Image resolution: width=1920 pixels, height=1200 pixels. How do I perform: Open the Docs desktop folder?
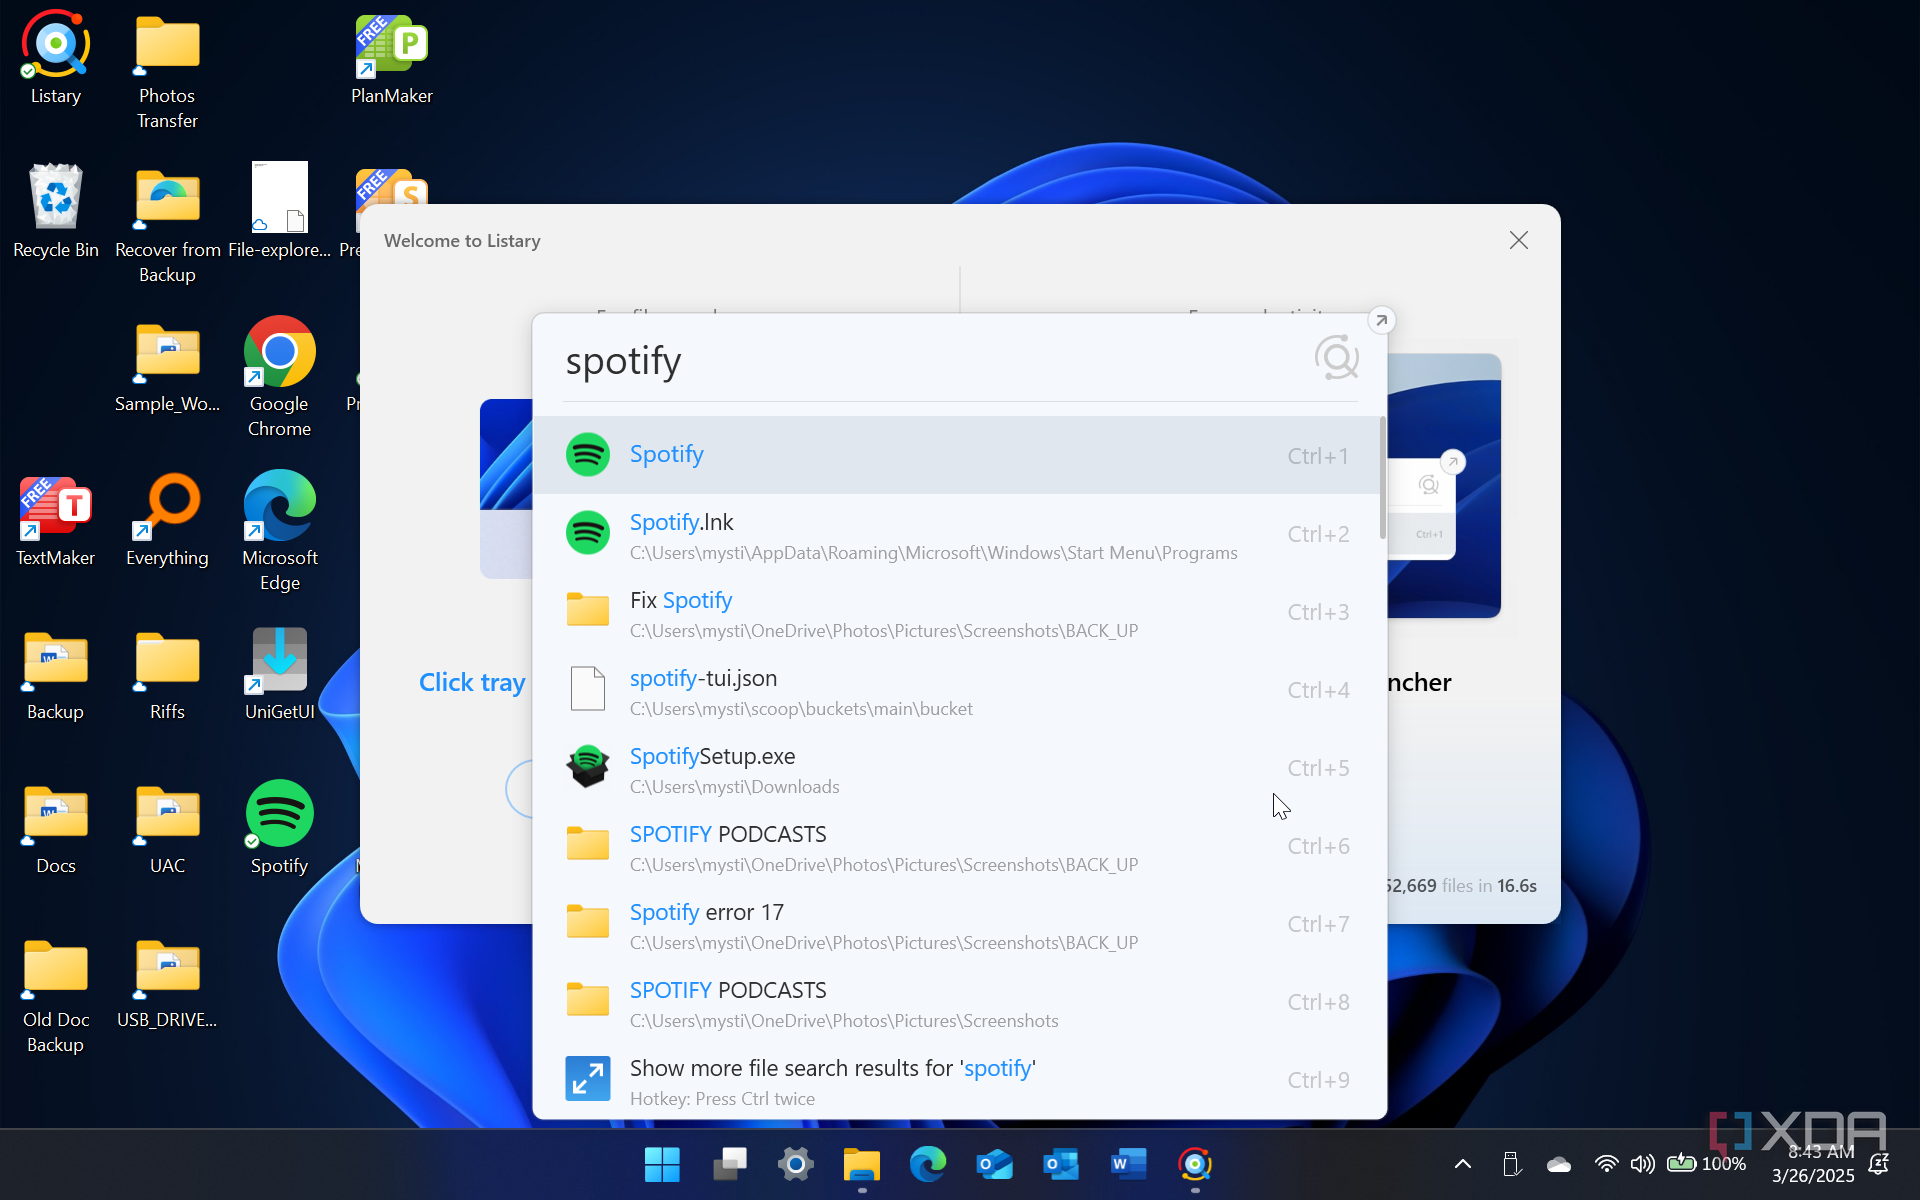click(x=56, y=828)
